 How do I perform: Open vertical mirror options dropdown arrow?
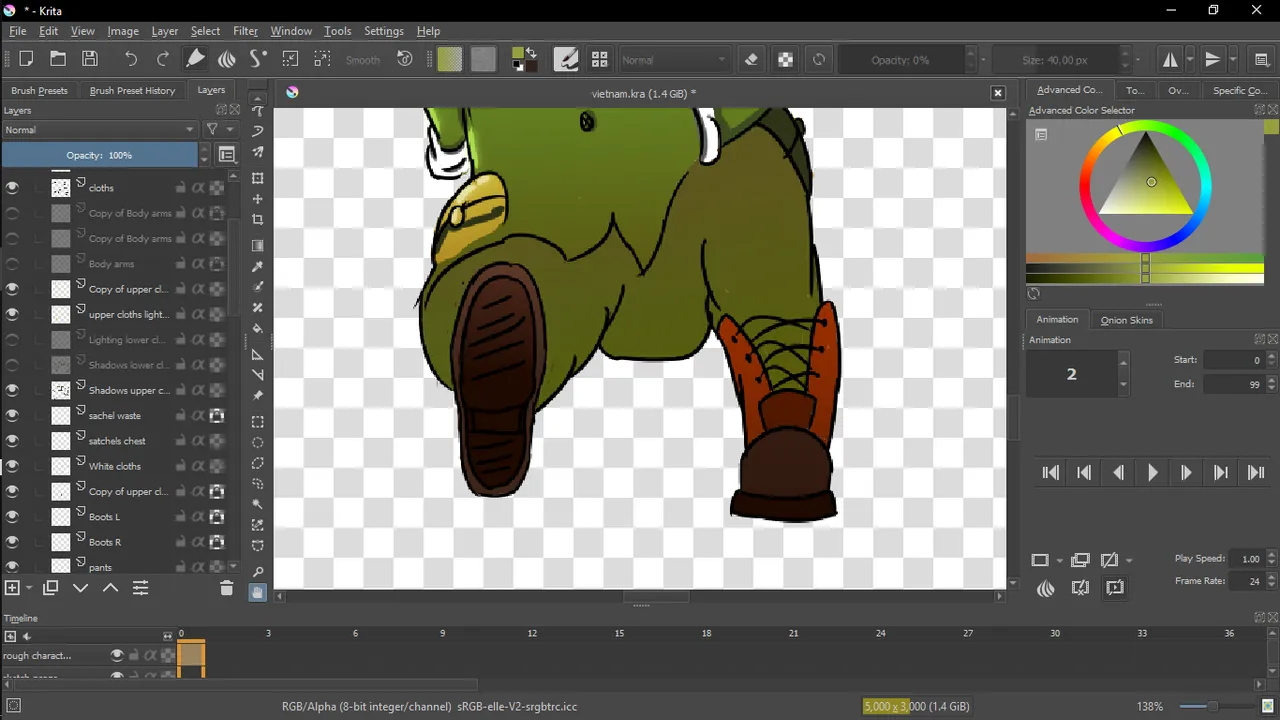click(x=1233, y=60)
